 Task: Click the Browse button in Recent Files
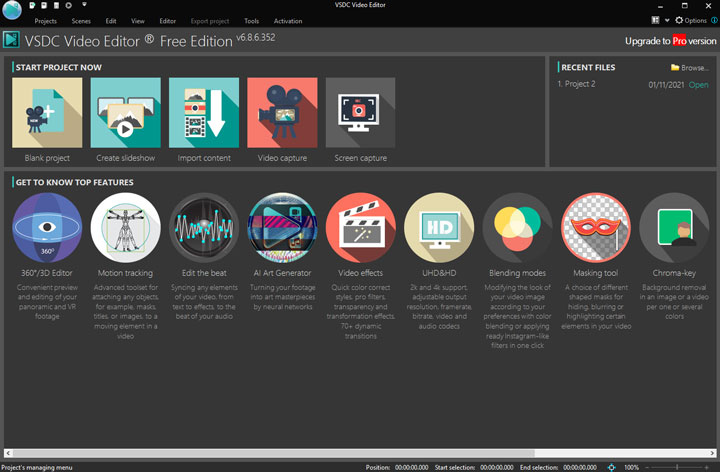click(690, 67)
